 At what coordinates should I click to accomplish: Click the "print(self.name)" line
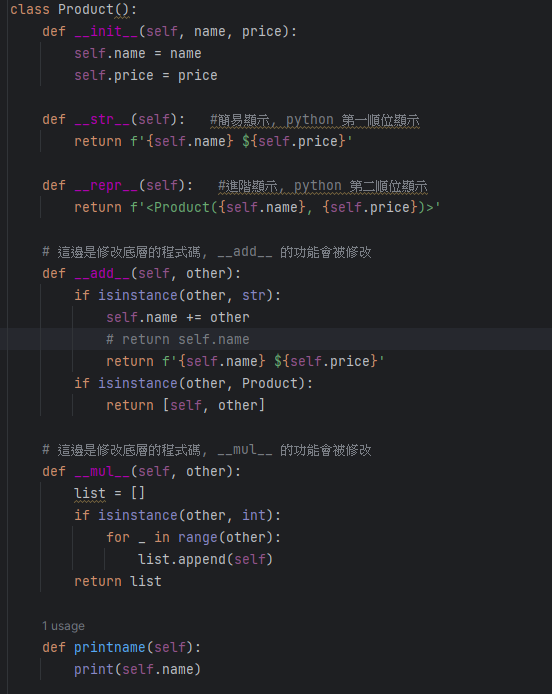(137, 669)
